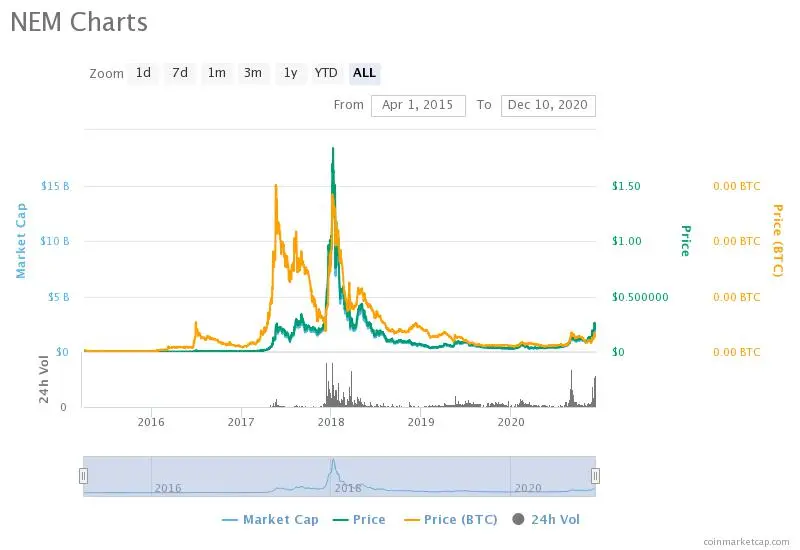Click the Market Cap vertical axis title

[x=21, y=241]
